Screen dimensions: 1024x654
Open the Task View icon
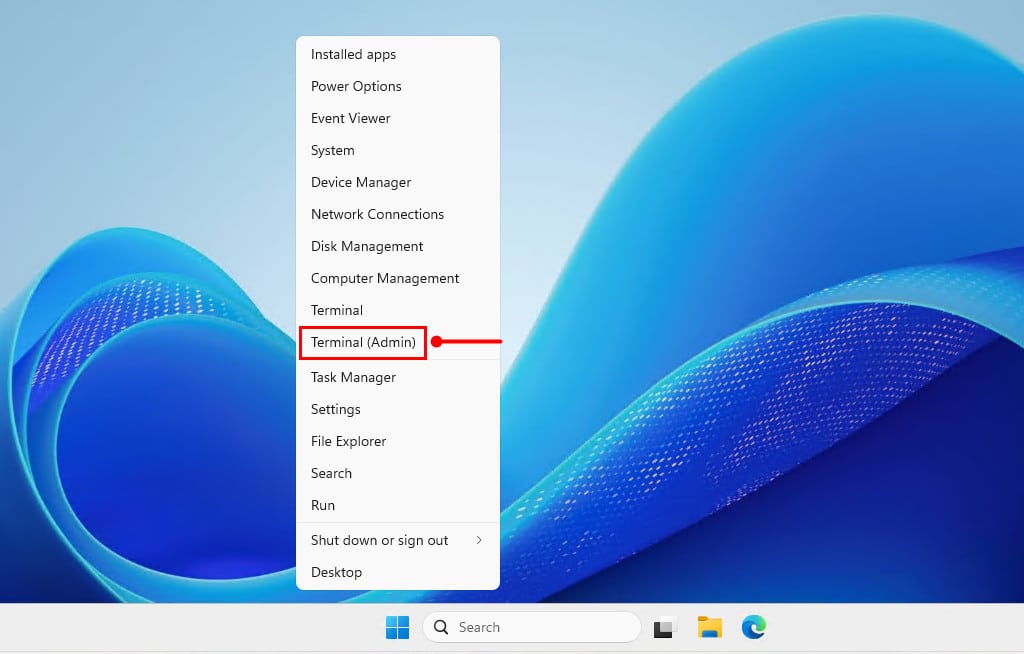point(665,628)
